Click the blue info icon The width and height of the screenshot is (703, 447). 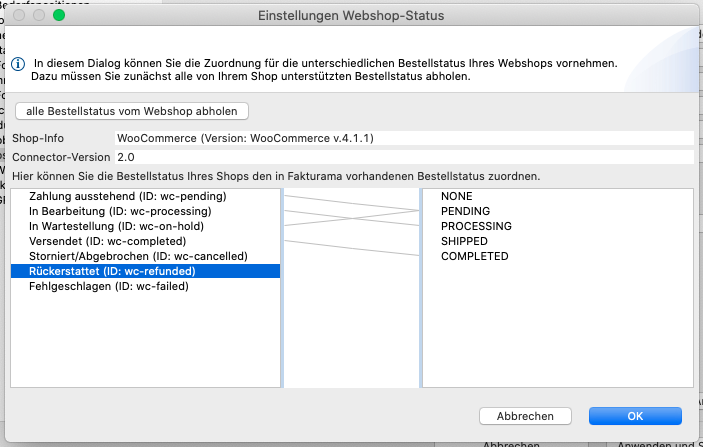tap(18, 64)
